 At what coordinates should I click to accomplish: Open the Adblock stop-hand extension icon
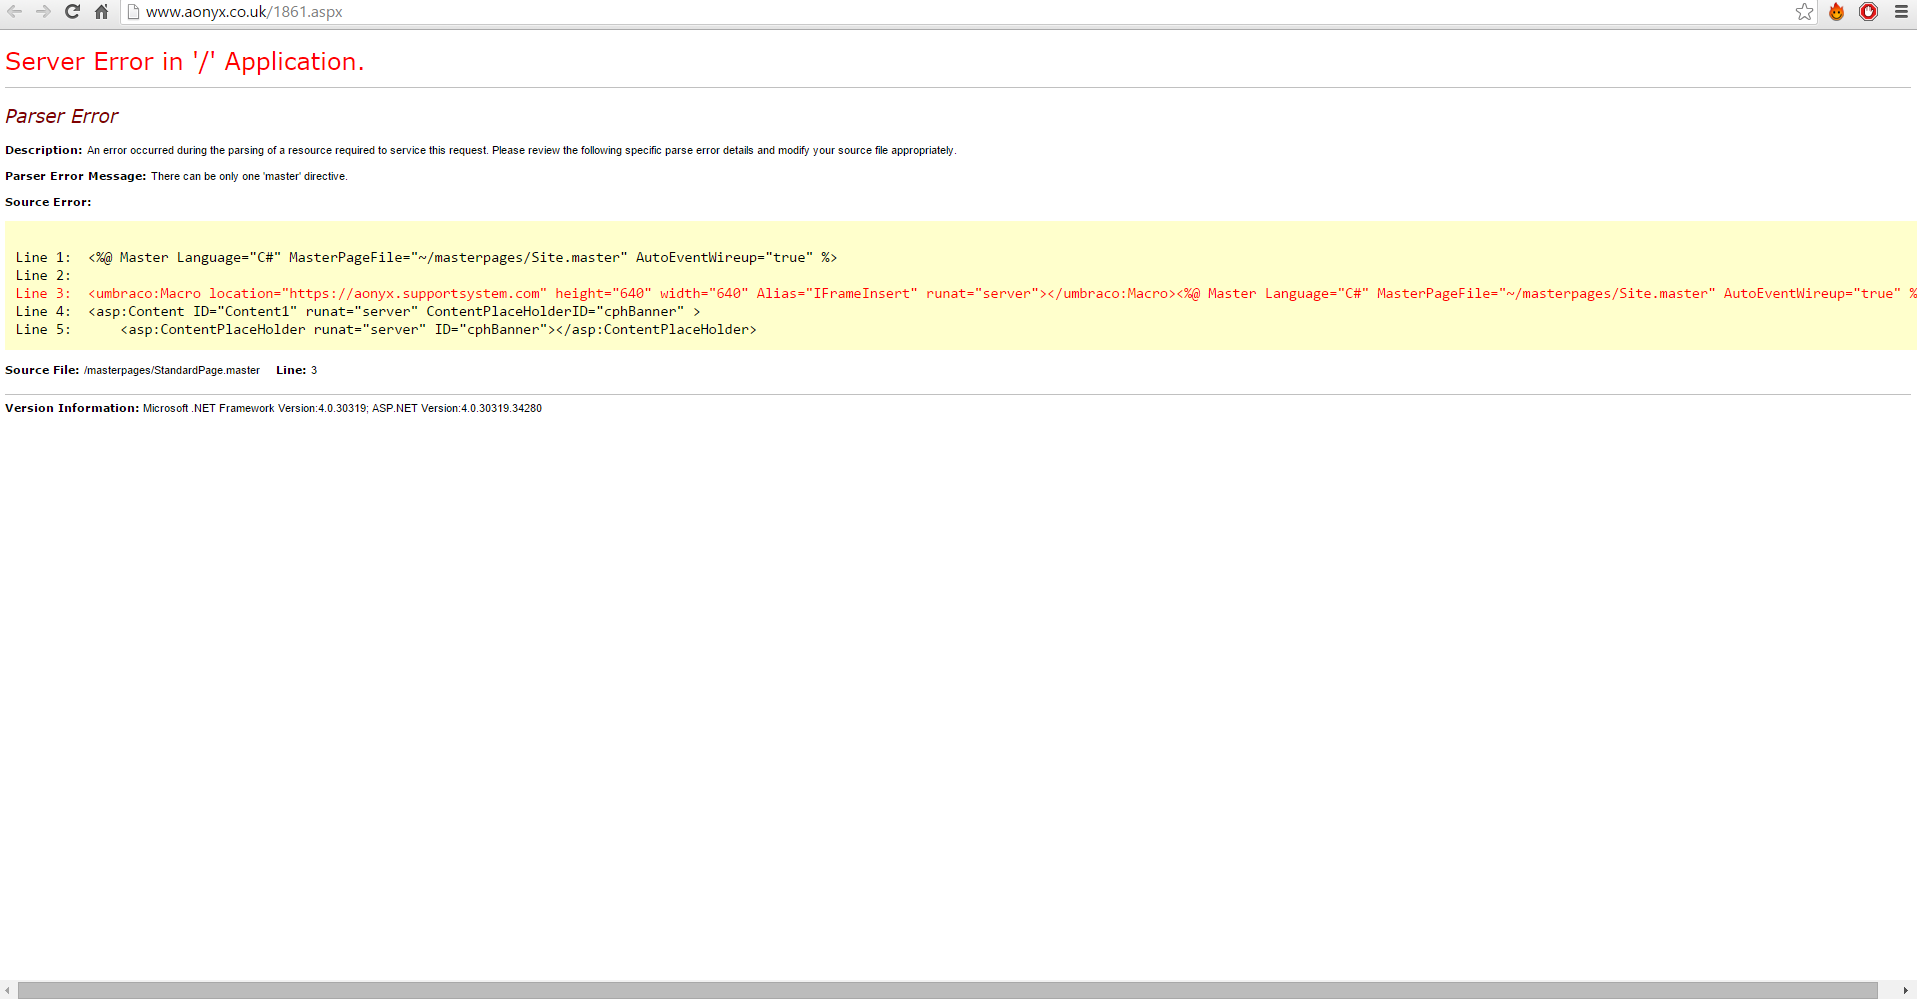1868,12
